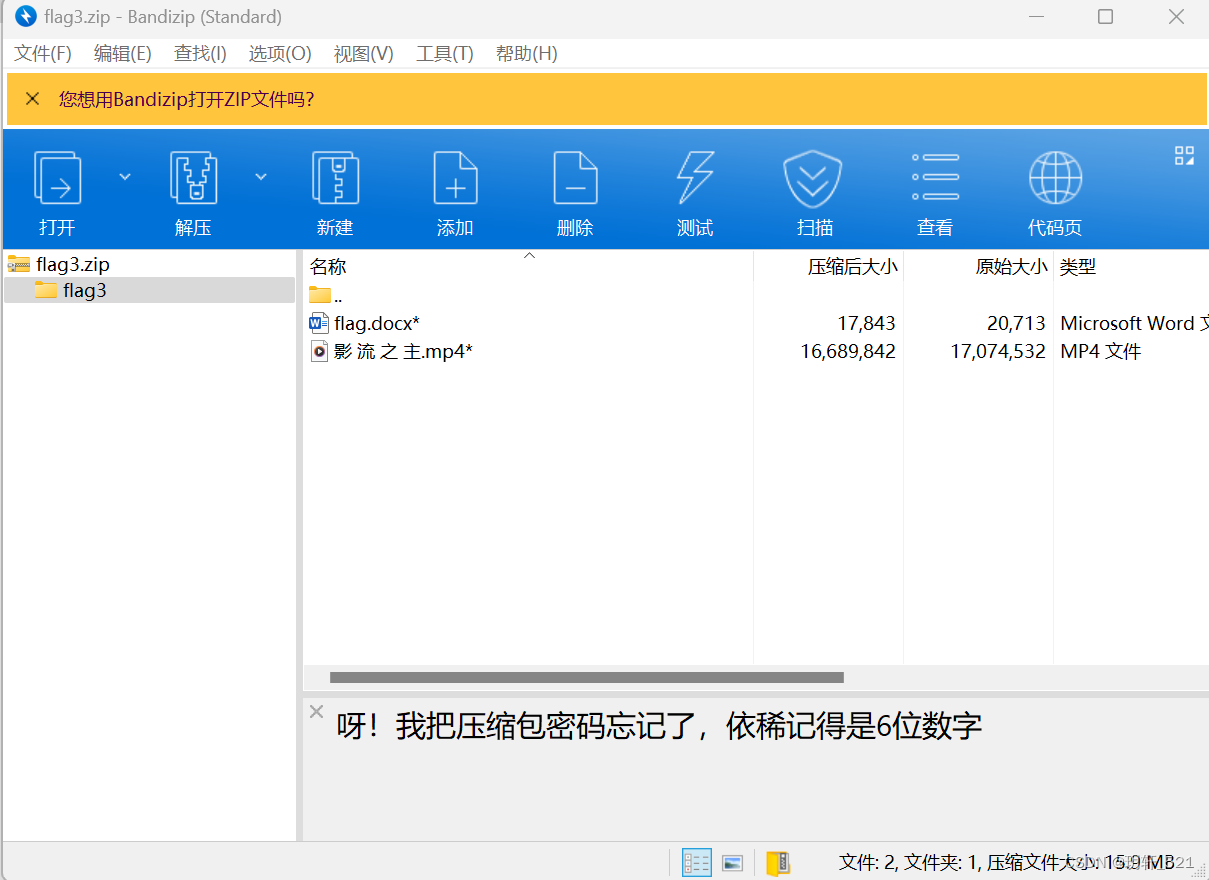The height and width of the screenshot is (880, 1209).
Task: Sort by the 类型 column header
Action: click(x=1078, y=267)
